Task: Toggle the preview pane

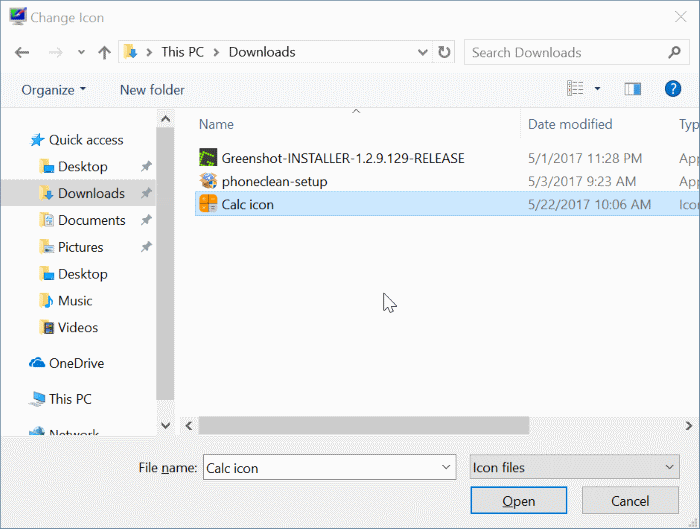Action: coord(633,89)
